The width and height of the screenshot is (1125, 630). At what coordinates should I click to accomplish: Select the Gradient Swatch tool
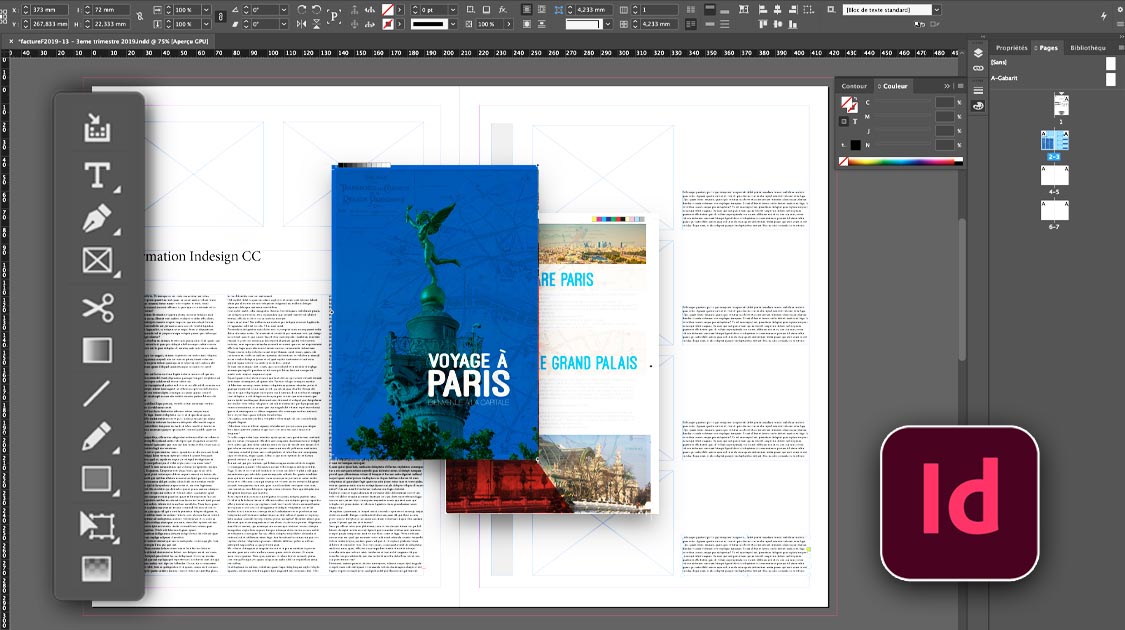tap(97, 350)
